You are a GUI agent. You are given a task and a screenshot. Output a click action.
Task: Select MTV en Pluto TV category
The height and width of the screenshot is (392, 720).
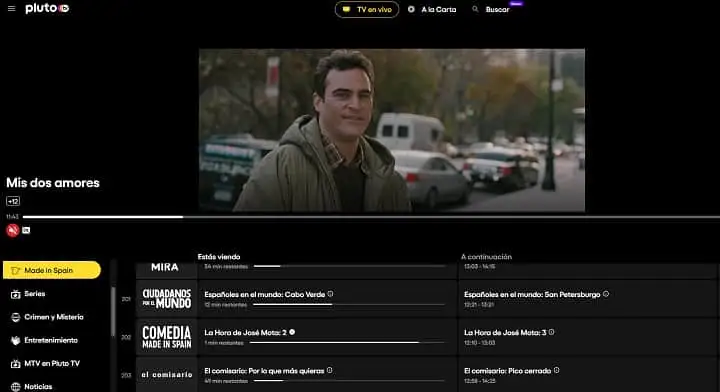click(x=52, y=364)
